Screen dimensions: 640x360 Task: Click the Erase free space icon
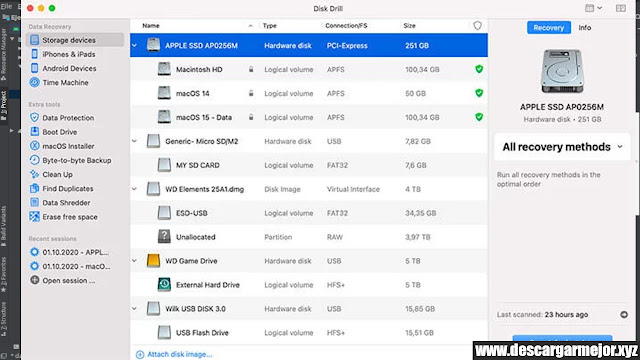coord(35,217)
